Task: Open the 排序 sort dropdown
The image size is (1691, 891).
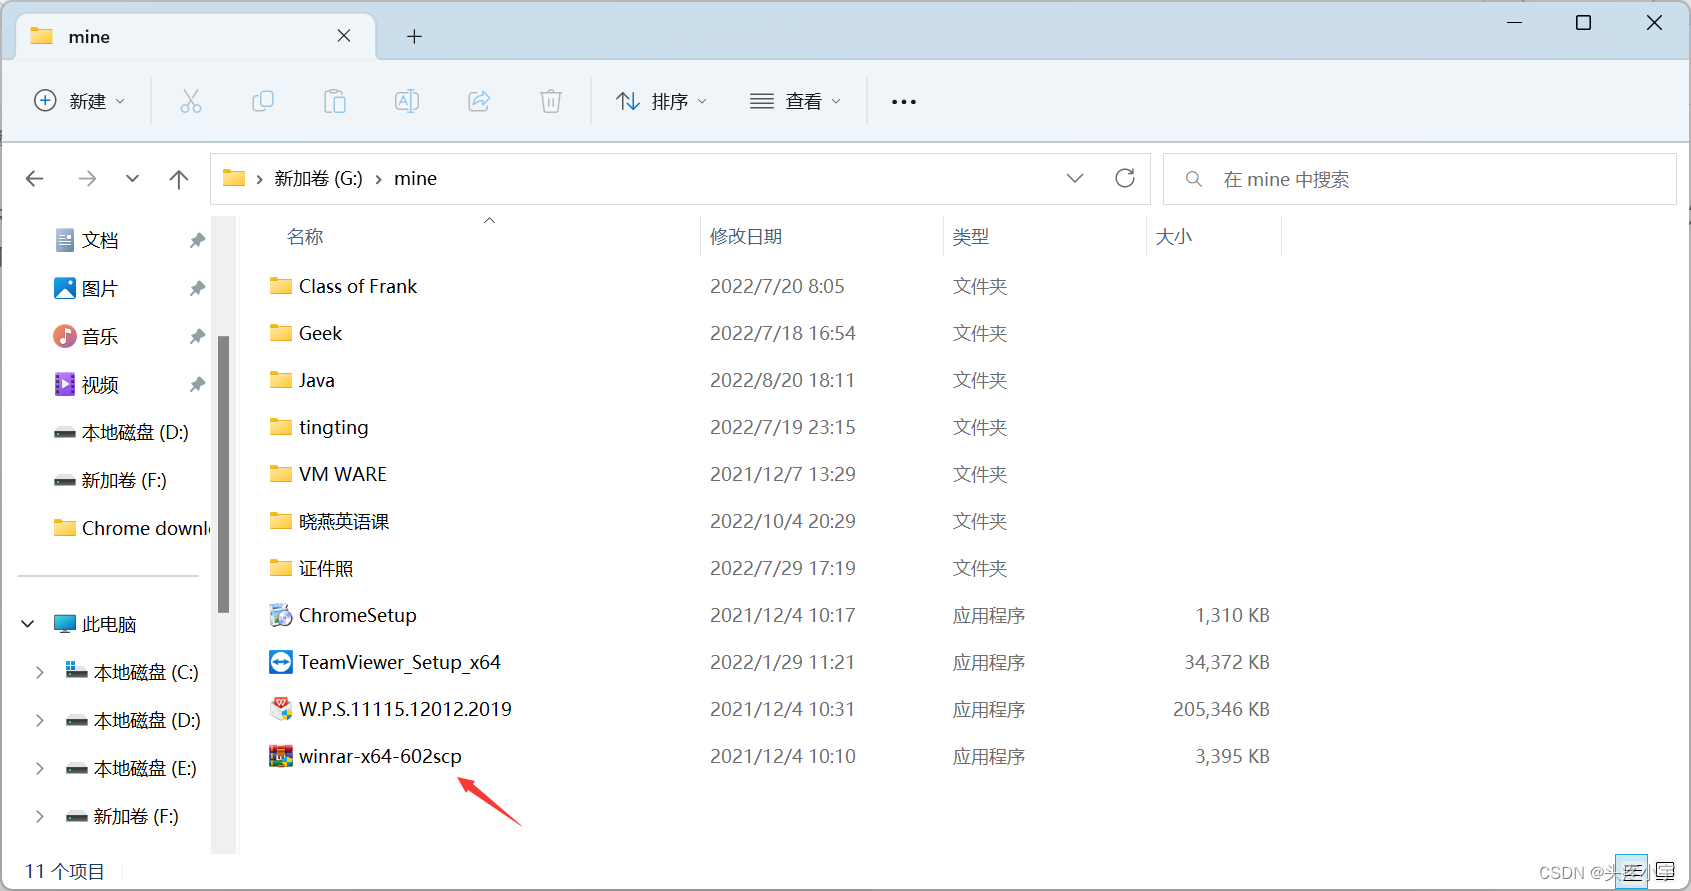Action: point(662,101)
